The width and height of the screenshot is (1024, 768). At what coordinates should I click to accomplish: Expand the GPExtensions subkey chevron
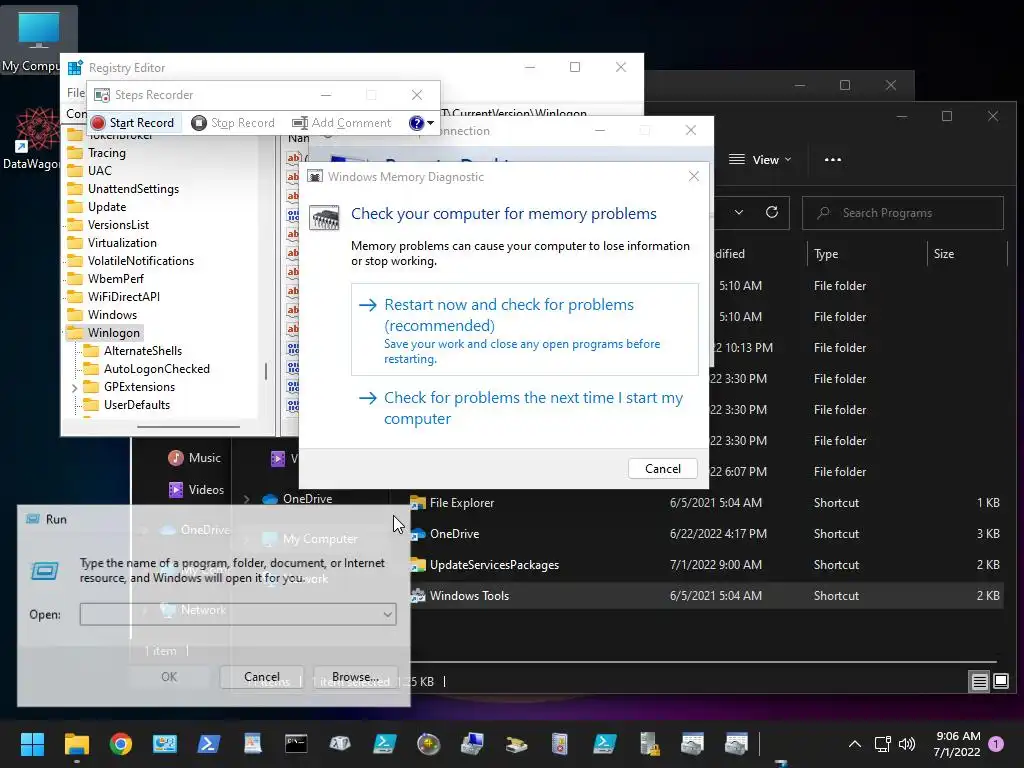pos(74,388)
